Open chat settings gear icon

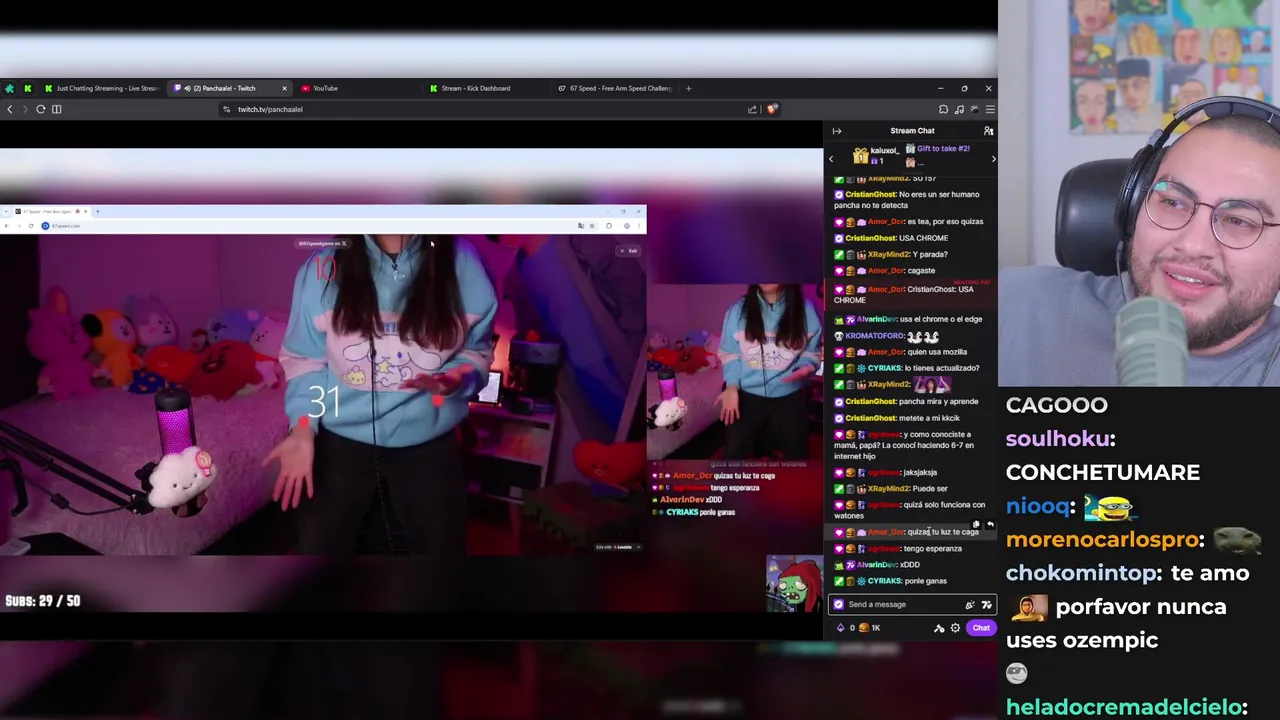pyautogui.click(x=955, y=628)
